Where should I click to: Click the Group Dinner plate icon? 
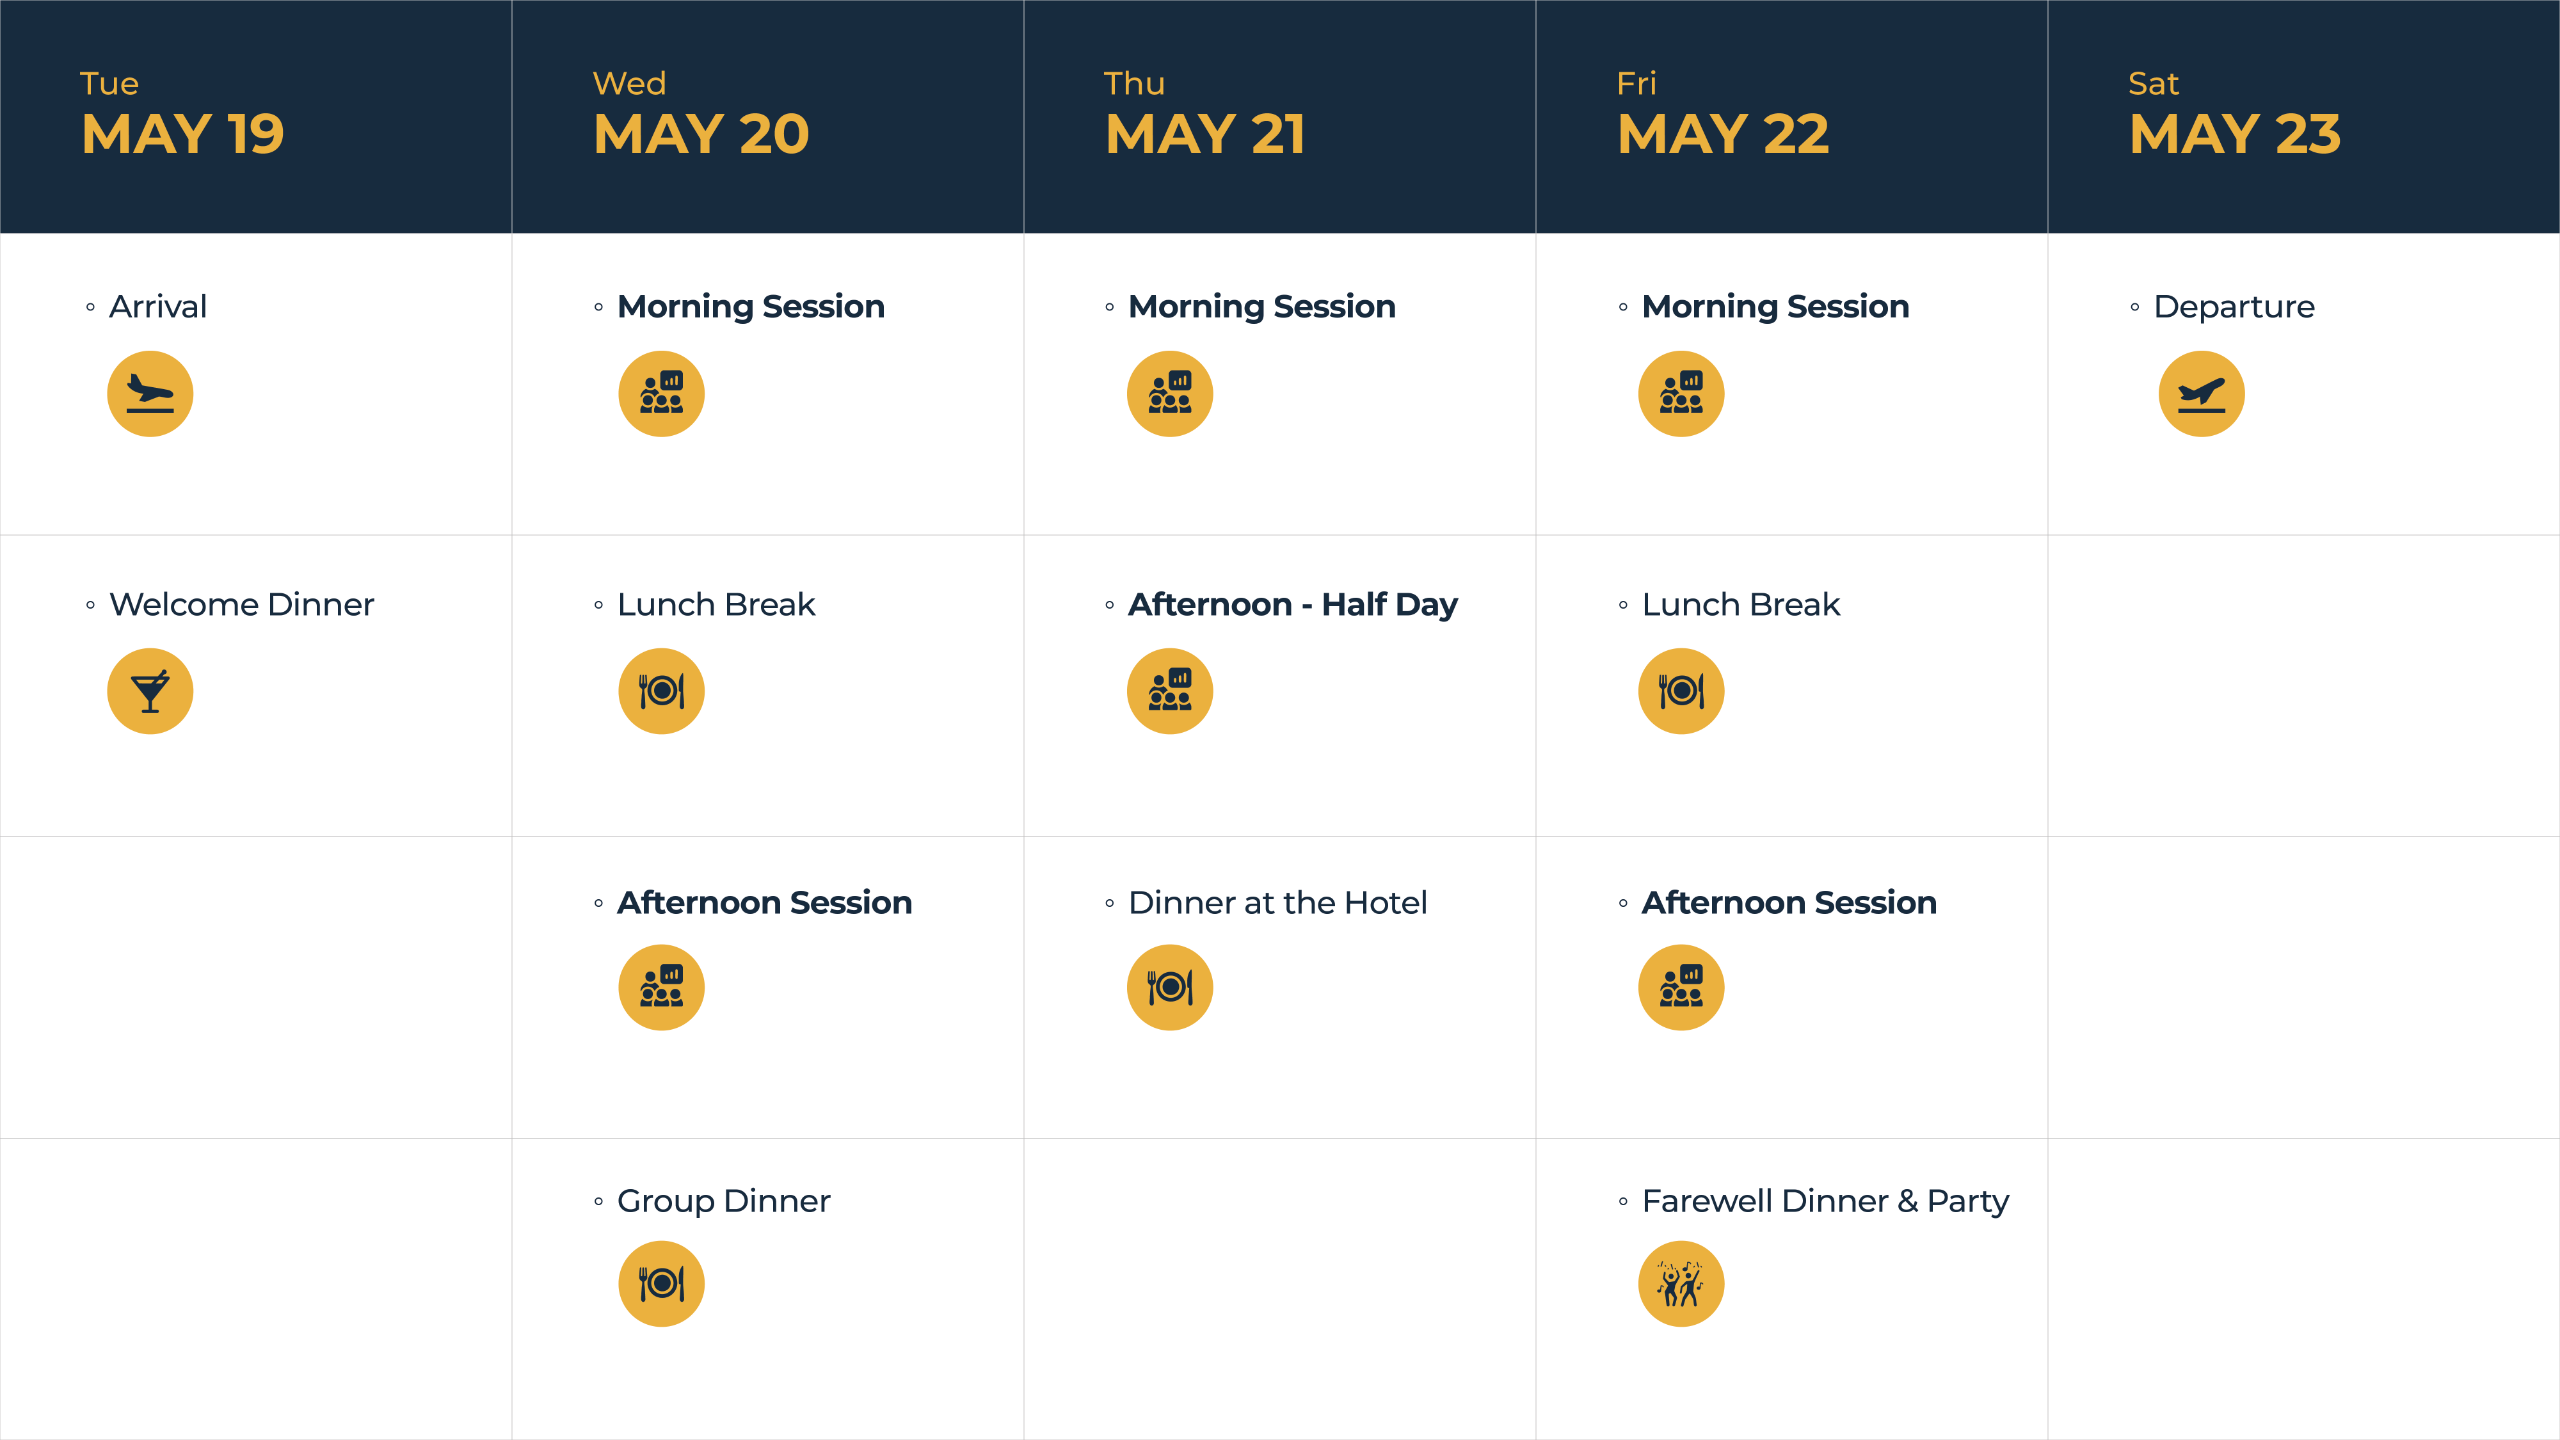(x=661, y=1284)
